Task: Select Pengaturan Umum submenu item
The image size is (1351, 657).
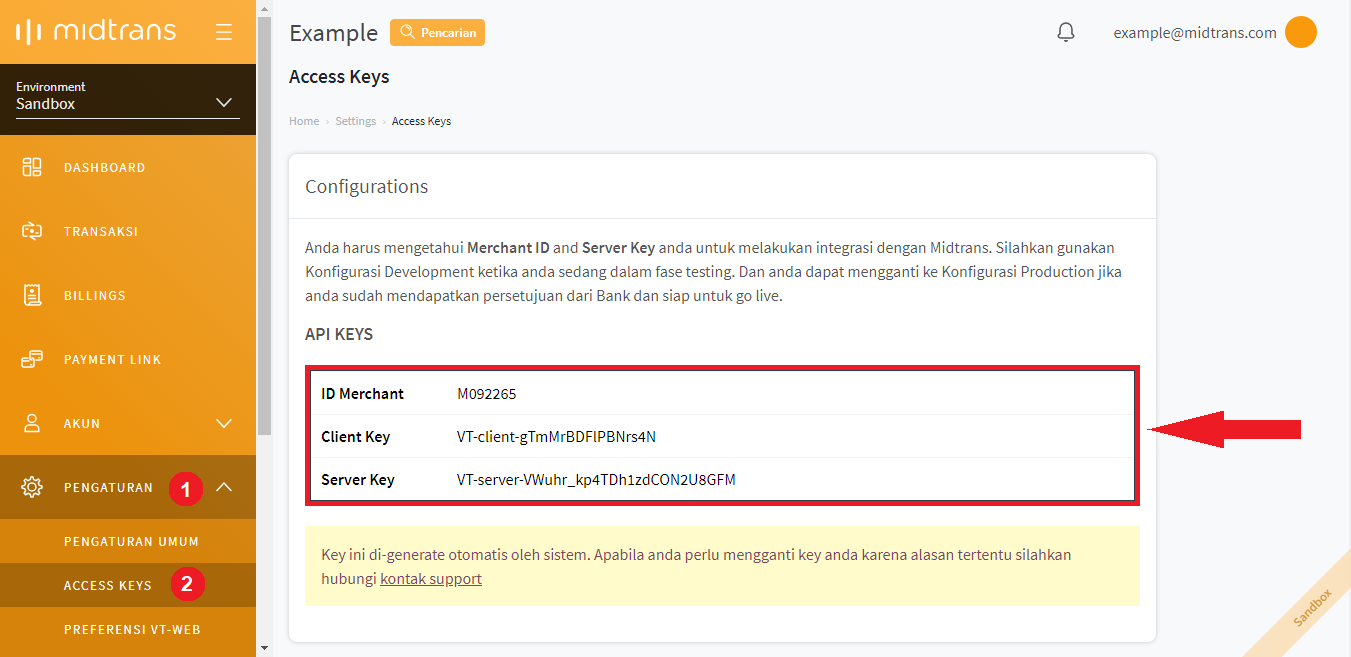Action: click(128, 541)
